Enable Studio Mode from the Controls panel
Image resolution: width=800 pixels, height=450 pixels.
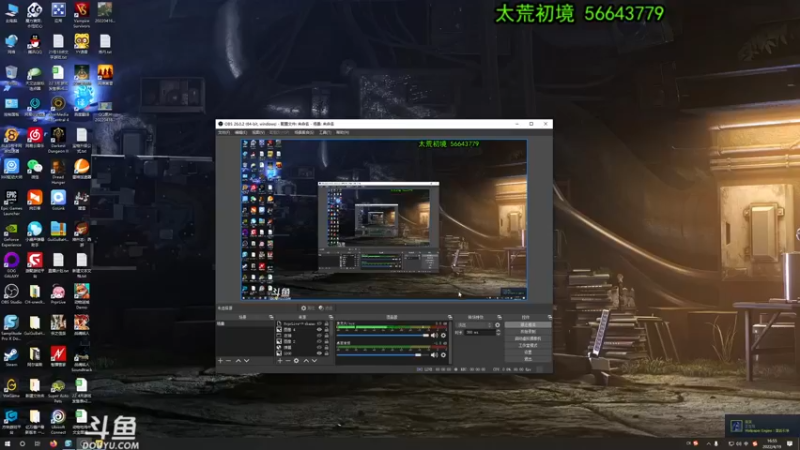pyautogui.click(x=528, y=345)
